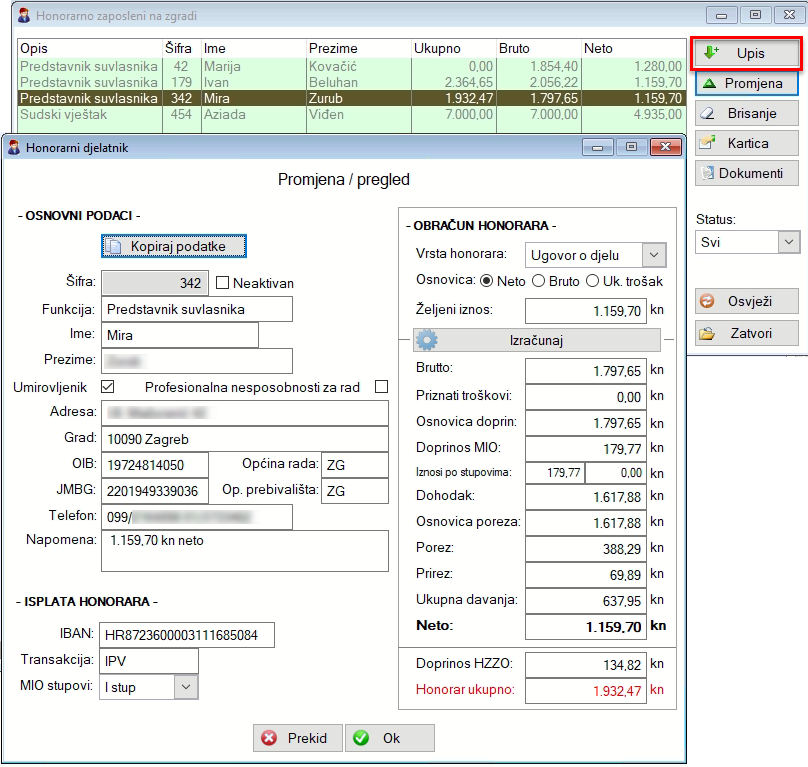Viewport: 808px width, 767px height.
Task: Click into the IBAN input field
Action: (x=186, y=635)
